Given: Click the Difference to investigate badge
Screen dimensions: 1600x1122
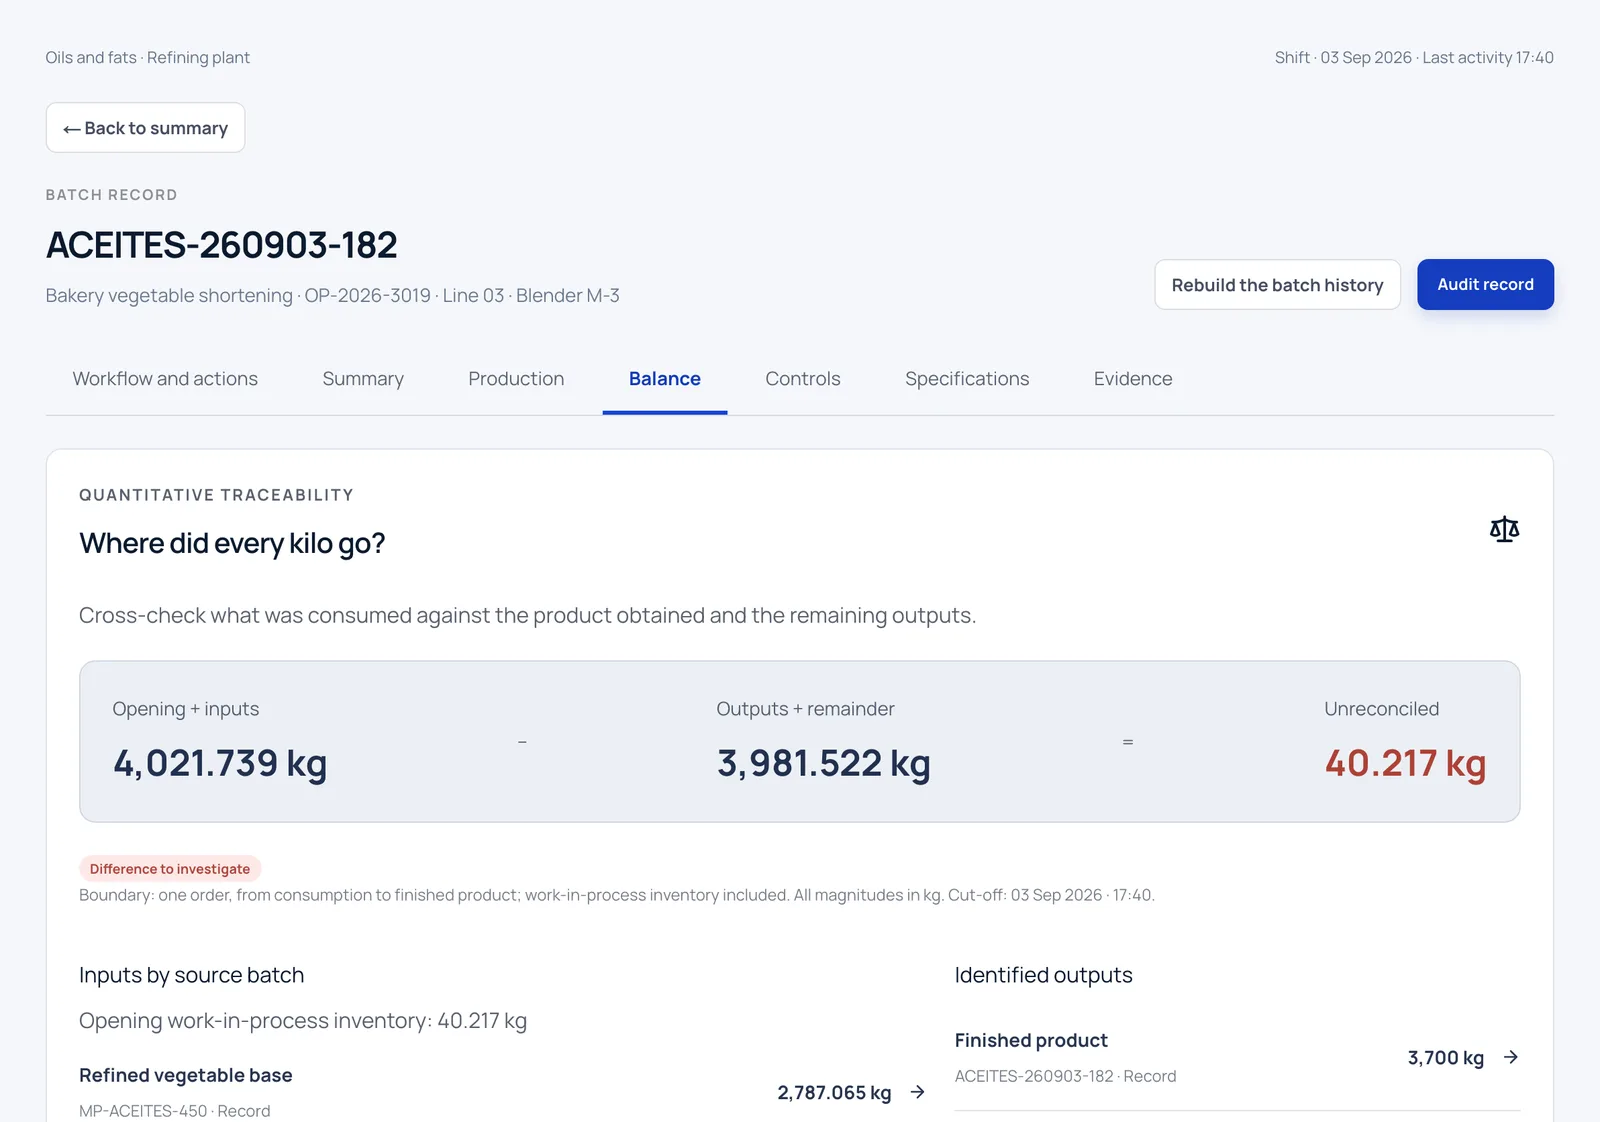Looking at the screenshot, I should point(170,869).
